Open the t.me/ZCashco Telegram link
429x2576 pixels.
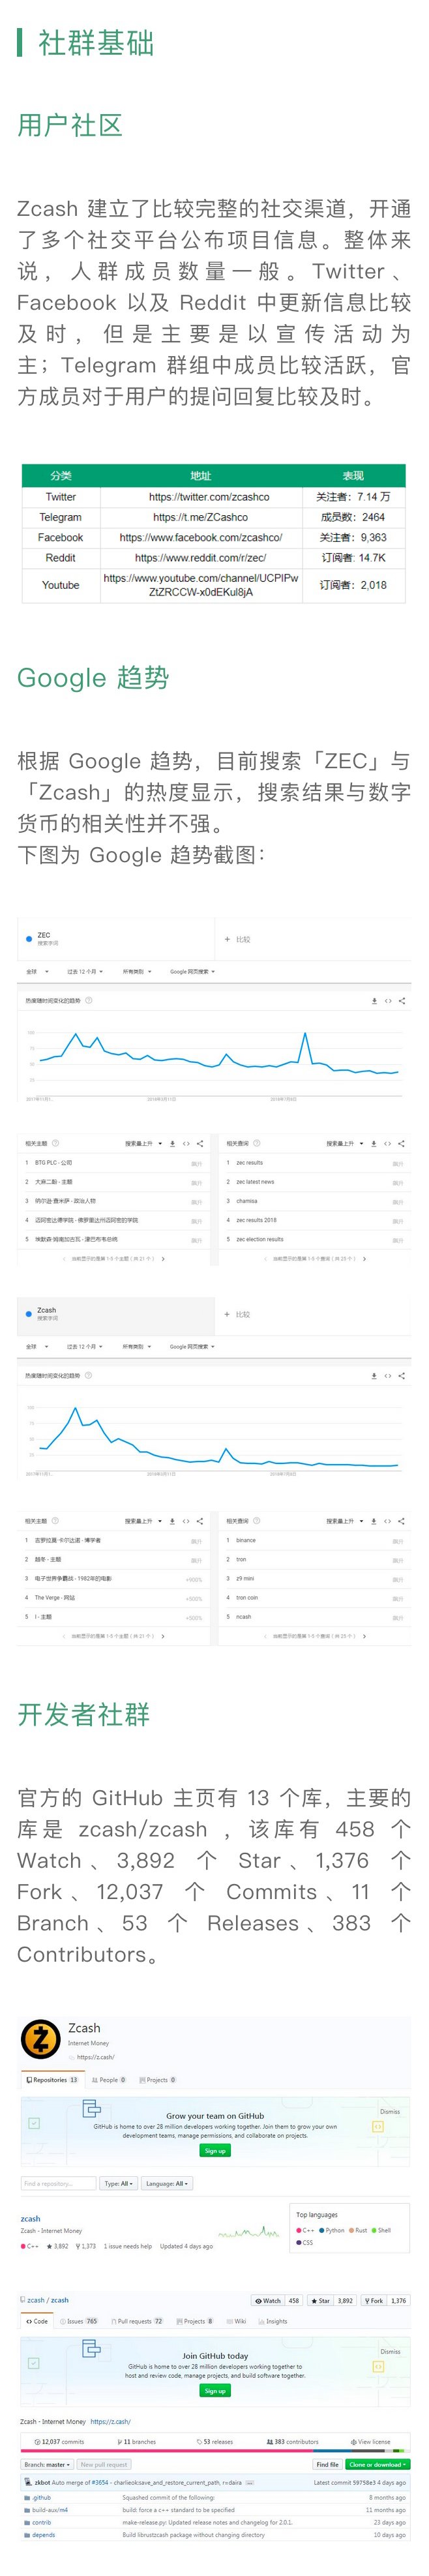pyautogui.click(x=200, y=517)
